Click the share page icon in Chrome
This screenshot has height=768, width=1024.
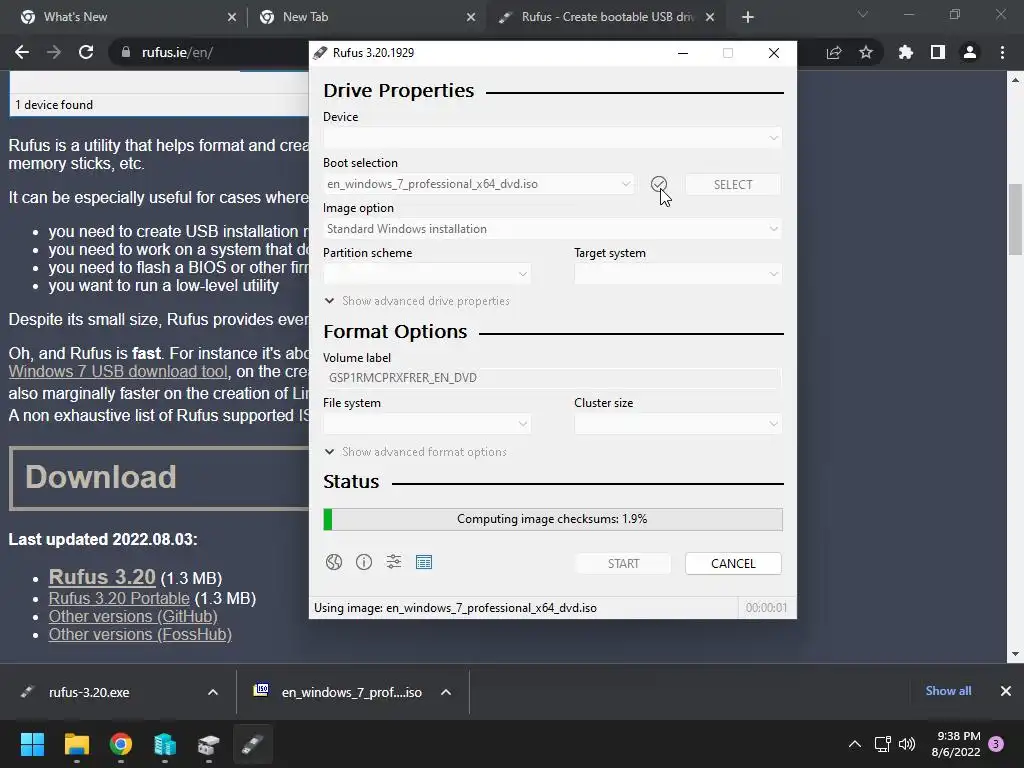[834, 52]
